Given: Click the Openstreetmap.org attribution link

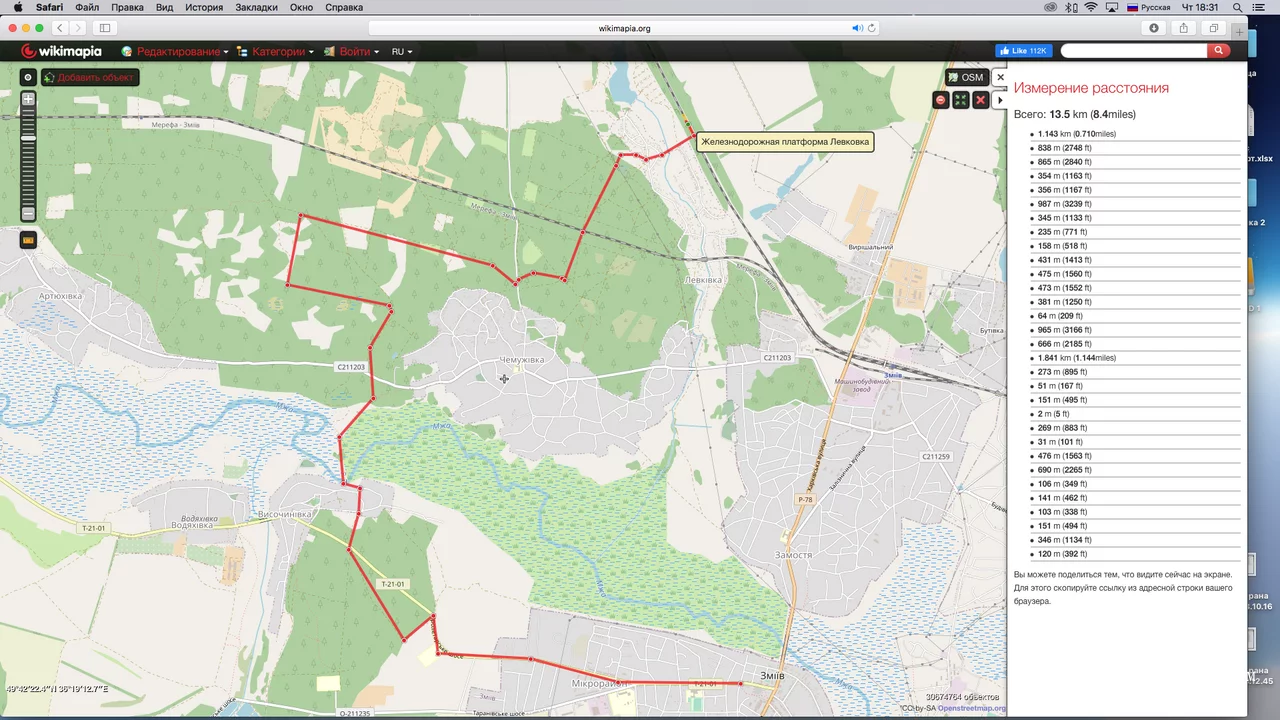Looking at the screenshot, I should click(972, 708).
